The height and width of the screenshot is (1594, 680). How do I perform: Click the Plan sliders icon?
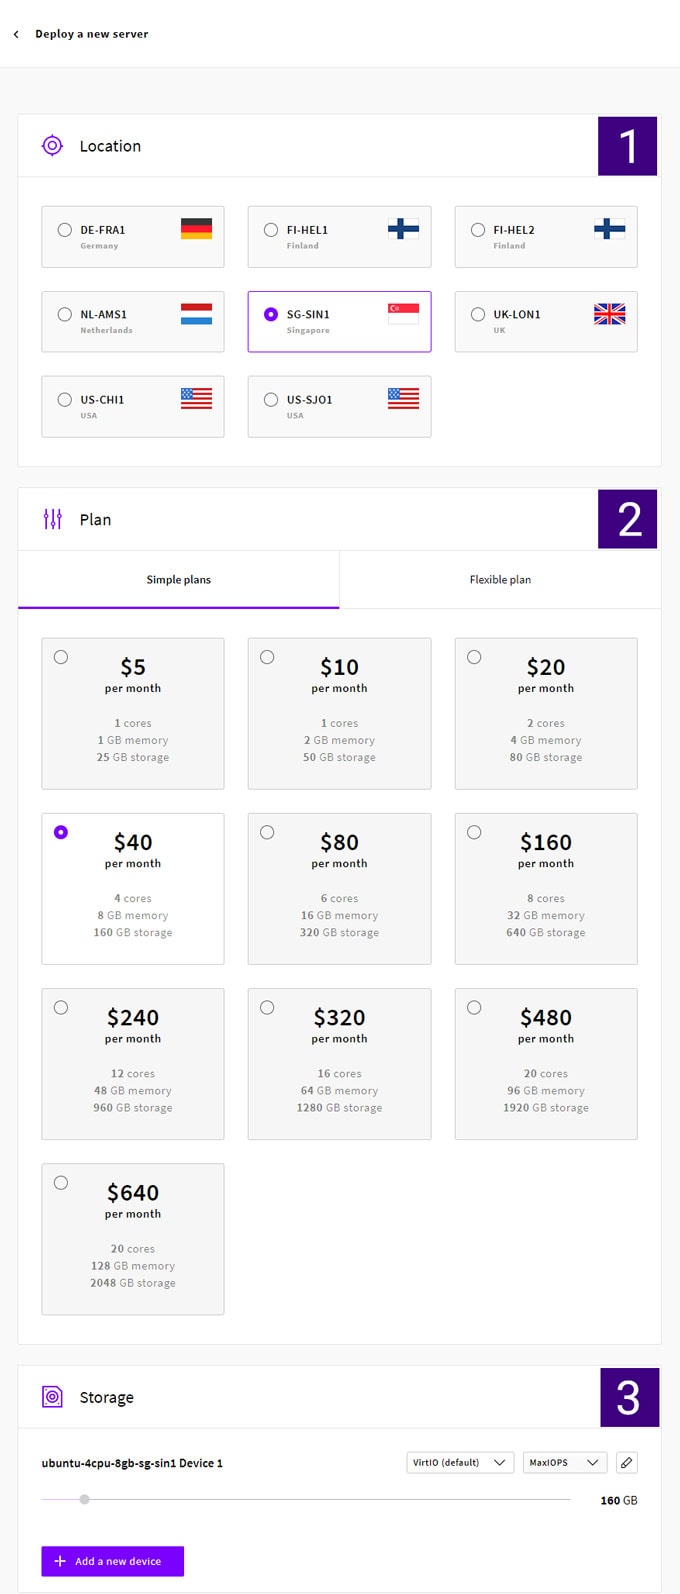coord(51,519)
